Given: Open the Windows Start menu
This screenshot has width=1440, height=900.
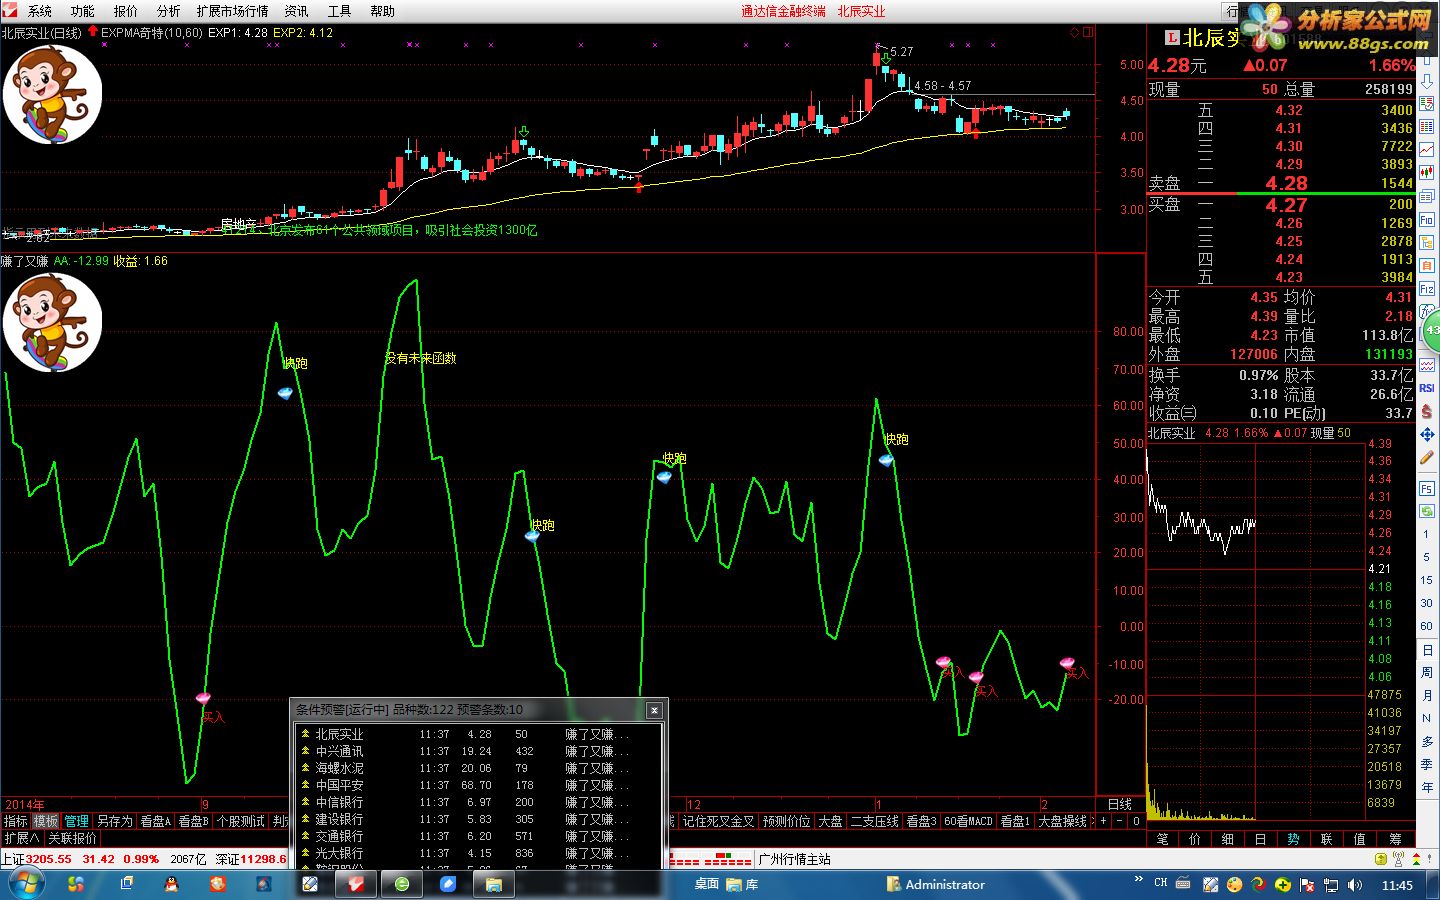Looking at the screenshot, I should 25,884.
